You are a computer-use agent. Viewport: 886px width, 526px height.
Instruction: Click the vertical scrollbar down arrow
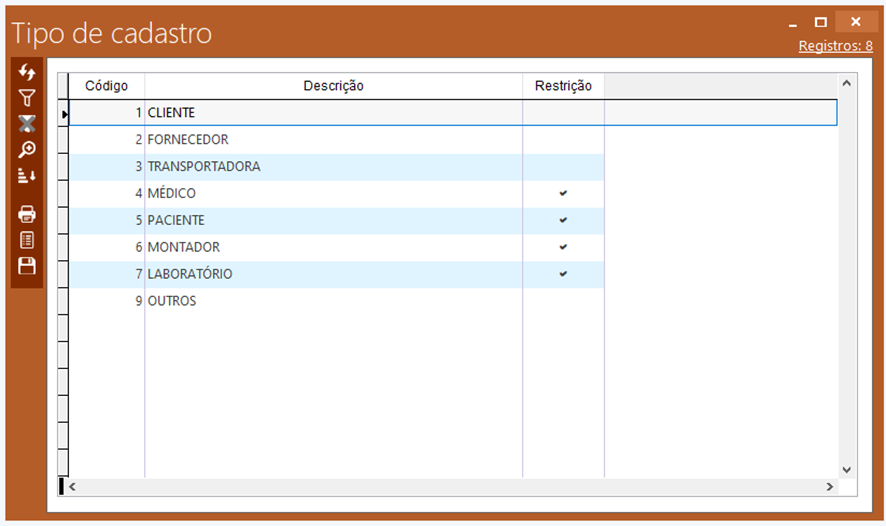[x=846, y=468]
